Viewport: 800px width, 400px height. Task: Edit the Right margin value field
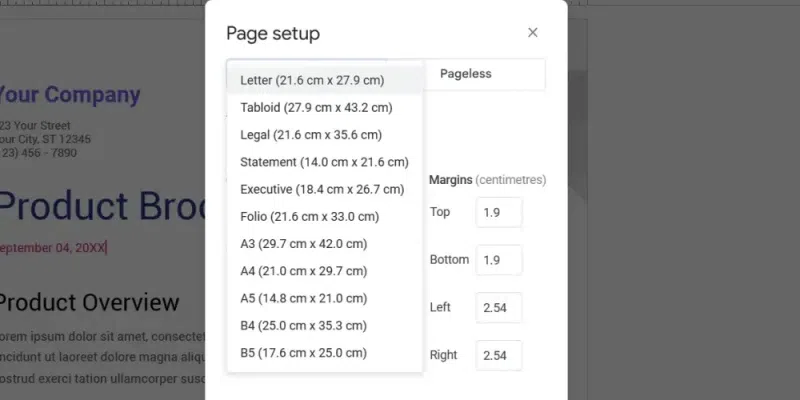pyautogui.click(x=499, y=355)
